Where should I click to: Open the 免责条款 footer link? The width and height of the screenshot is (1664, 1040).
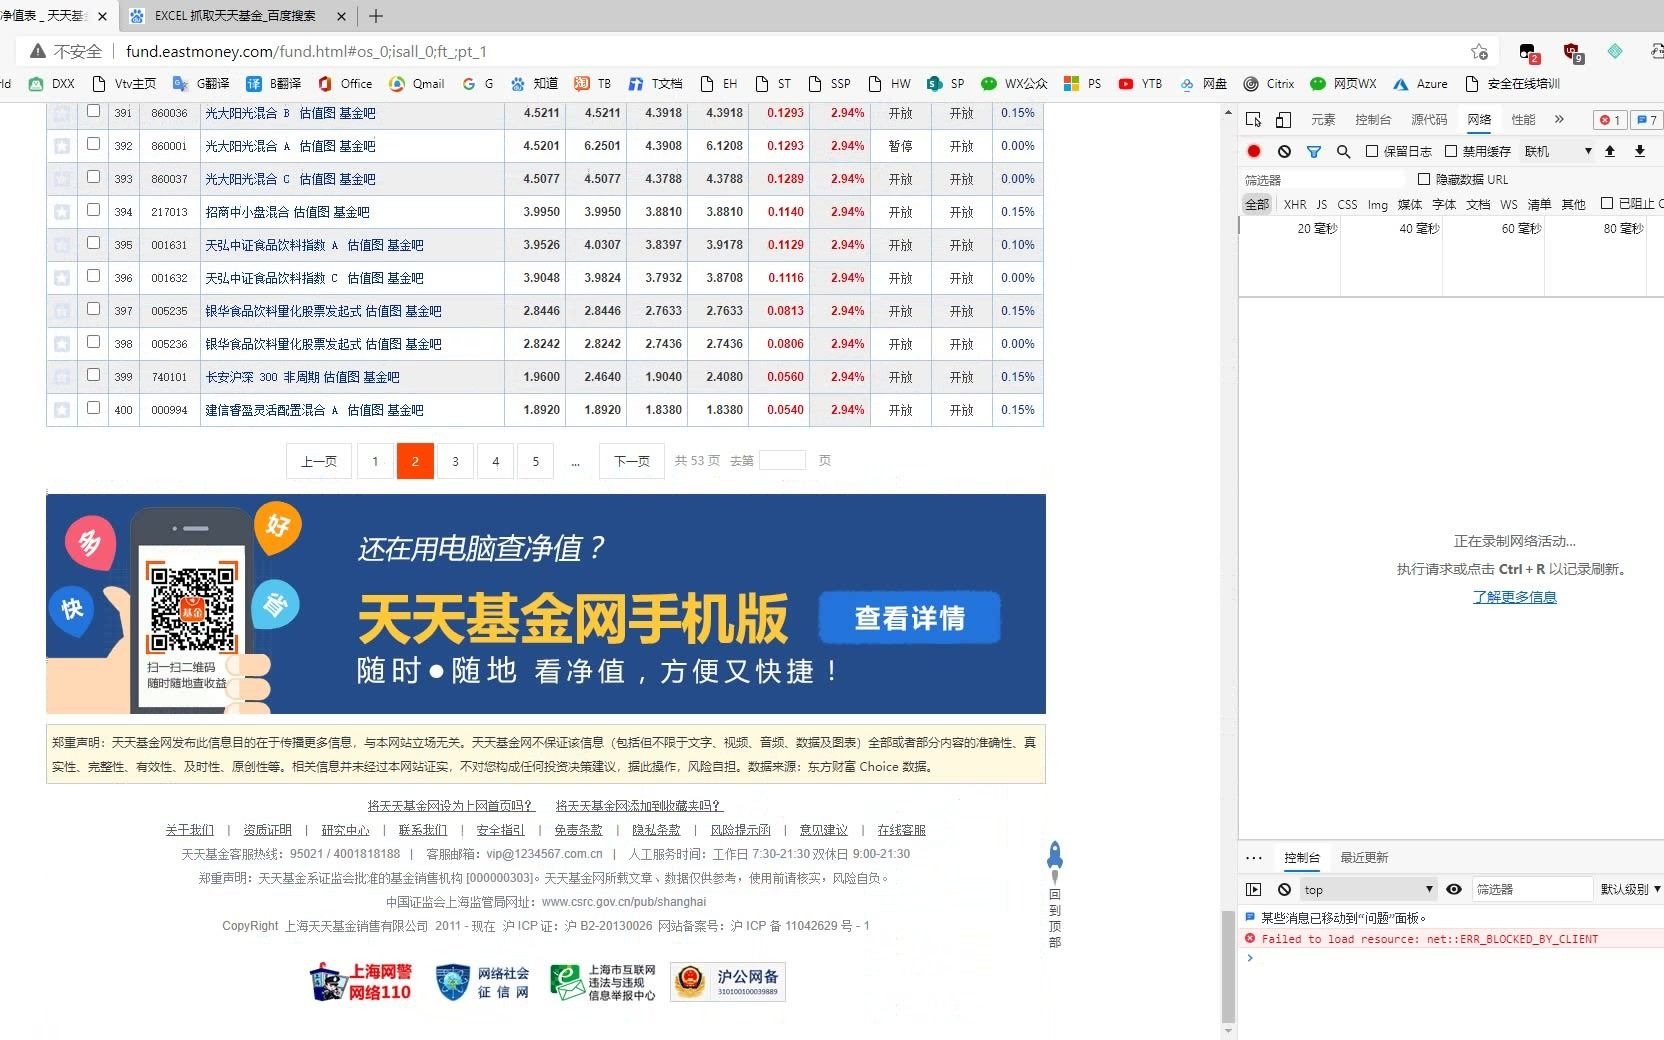click(x=578, y=830)
